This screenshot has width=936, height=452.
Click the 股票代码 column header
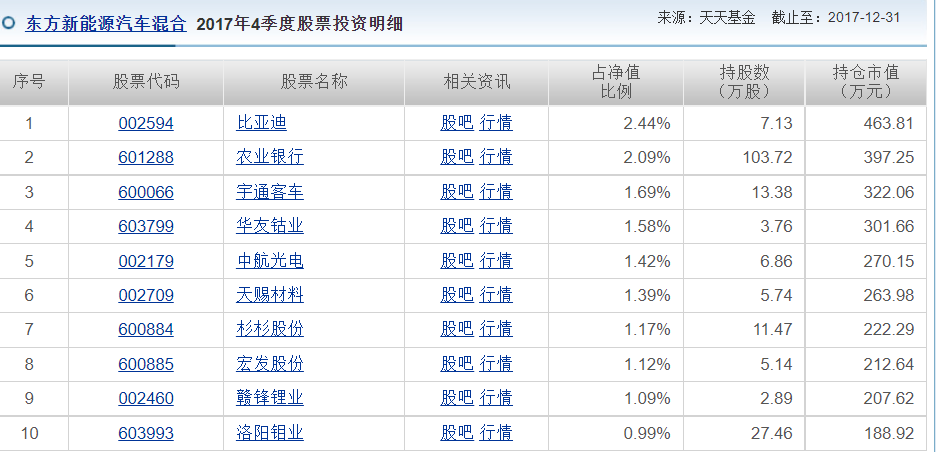pyautogui.click(x=146, y=81)
